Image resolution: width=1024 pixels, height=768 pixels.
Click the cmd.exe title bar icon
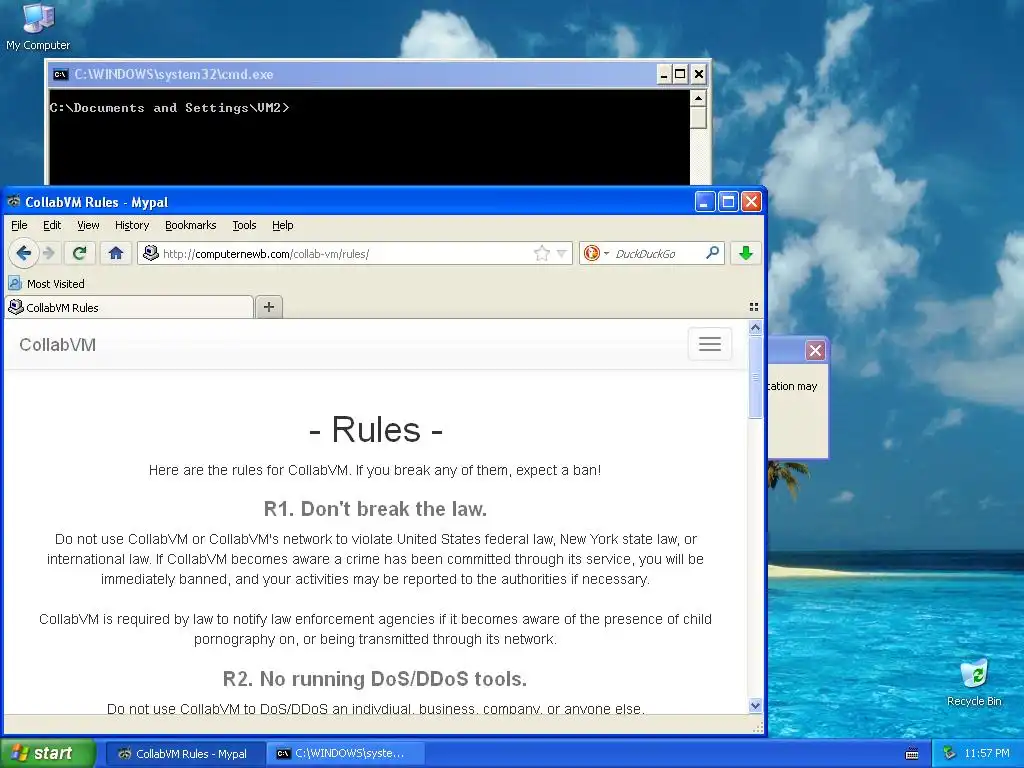(60, 74)
